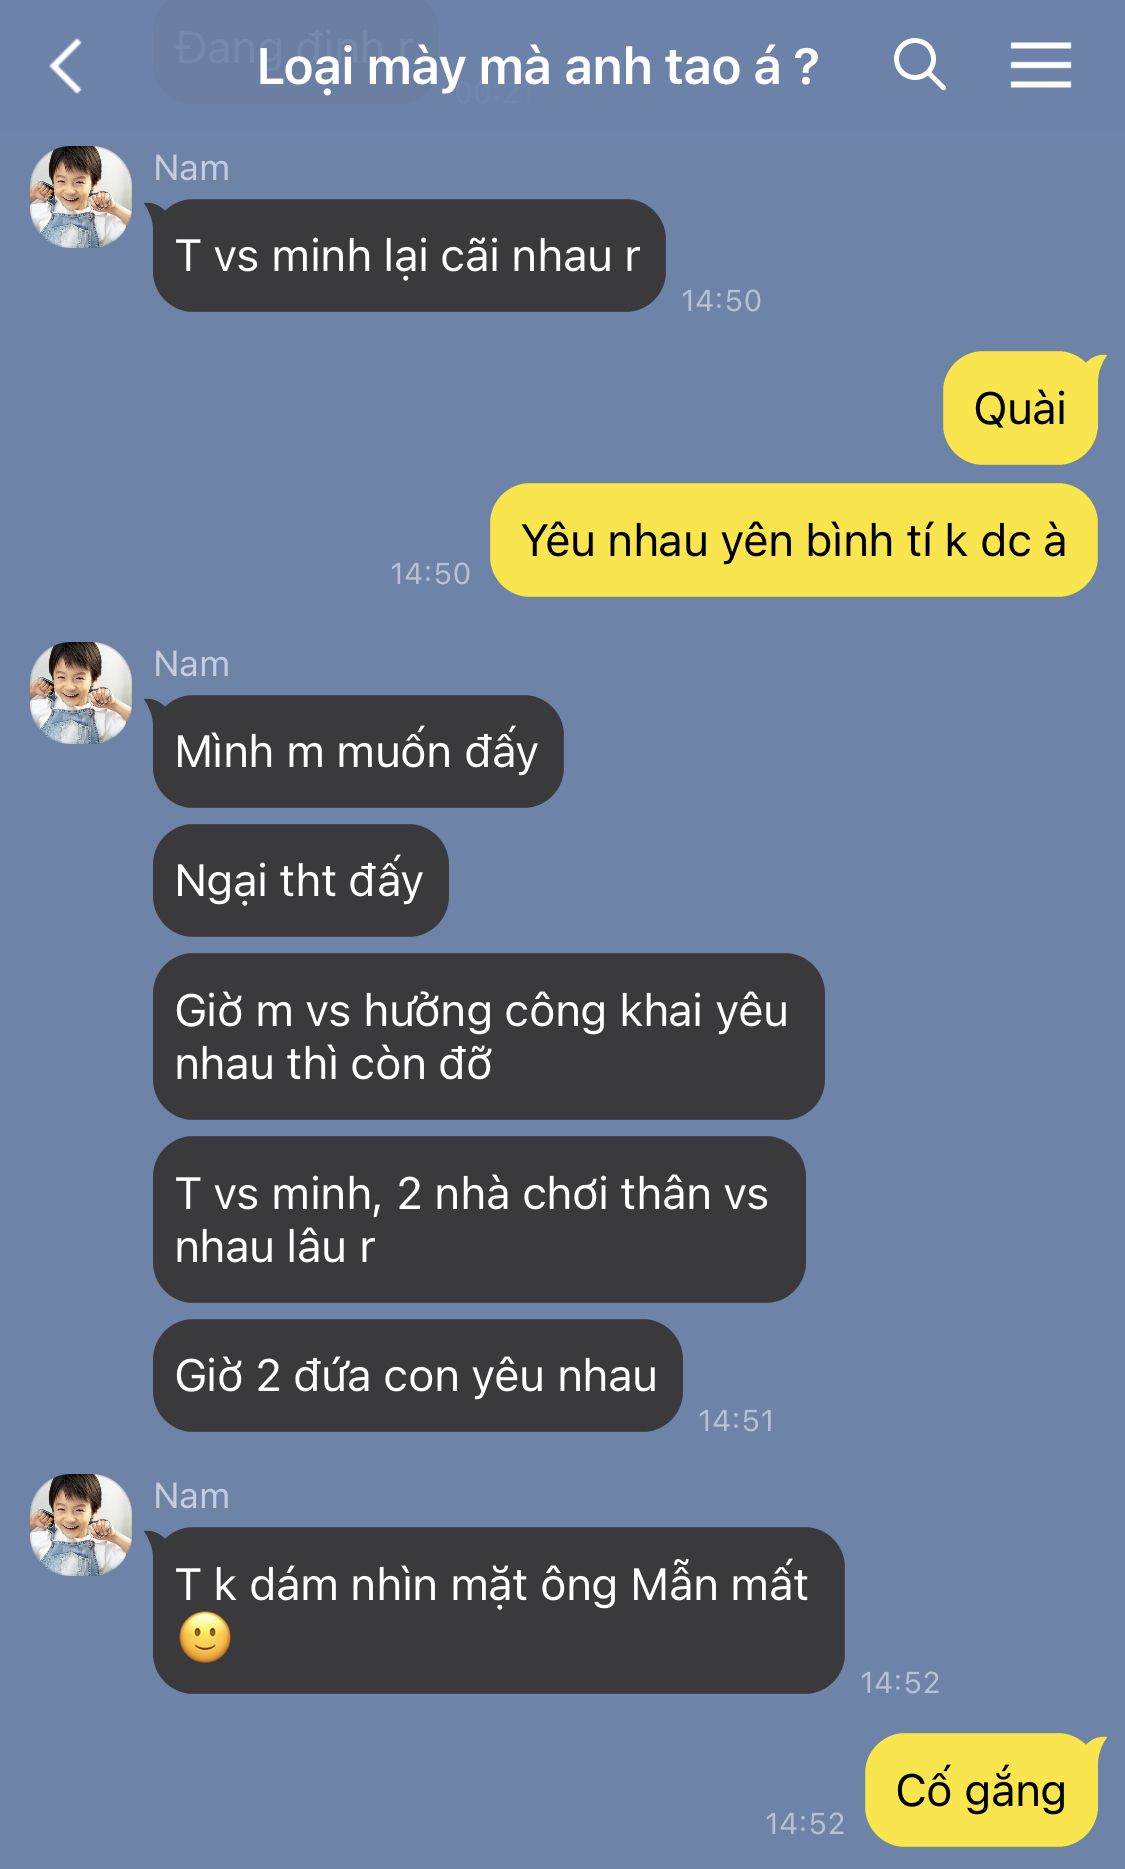Tap Nam's avatar beside last incoming message
This screenshot has height=1869, width=1125.
coord(81,1525)
